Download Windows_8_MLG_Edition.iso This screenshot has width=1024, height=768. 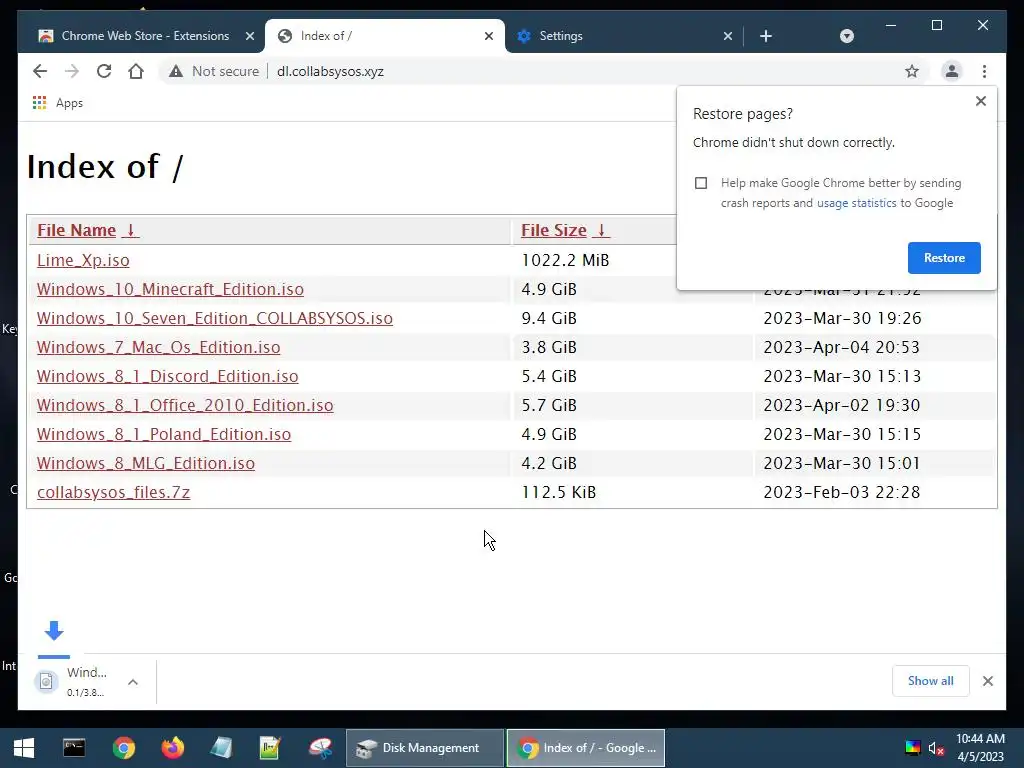click(x=146, y=463)
